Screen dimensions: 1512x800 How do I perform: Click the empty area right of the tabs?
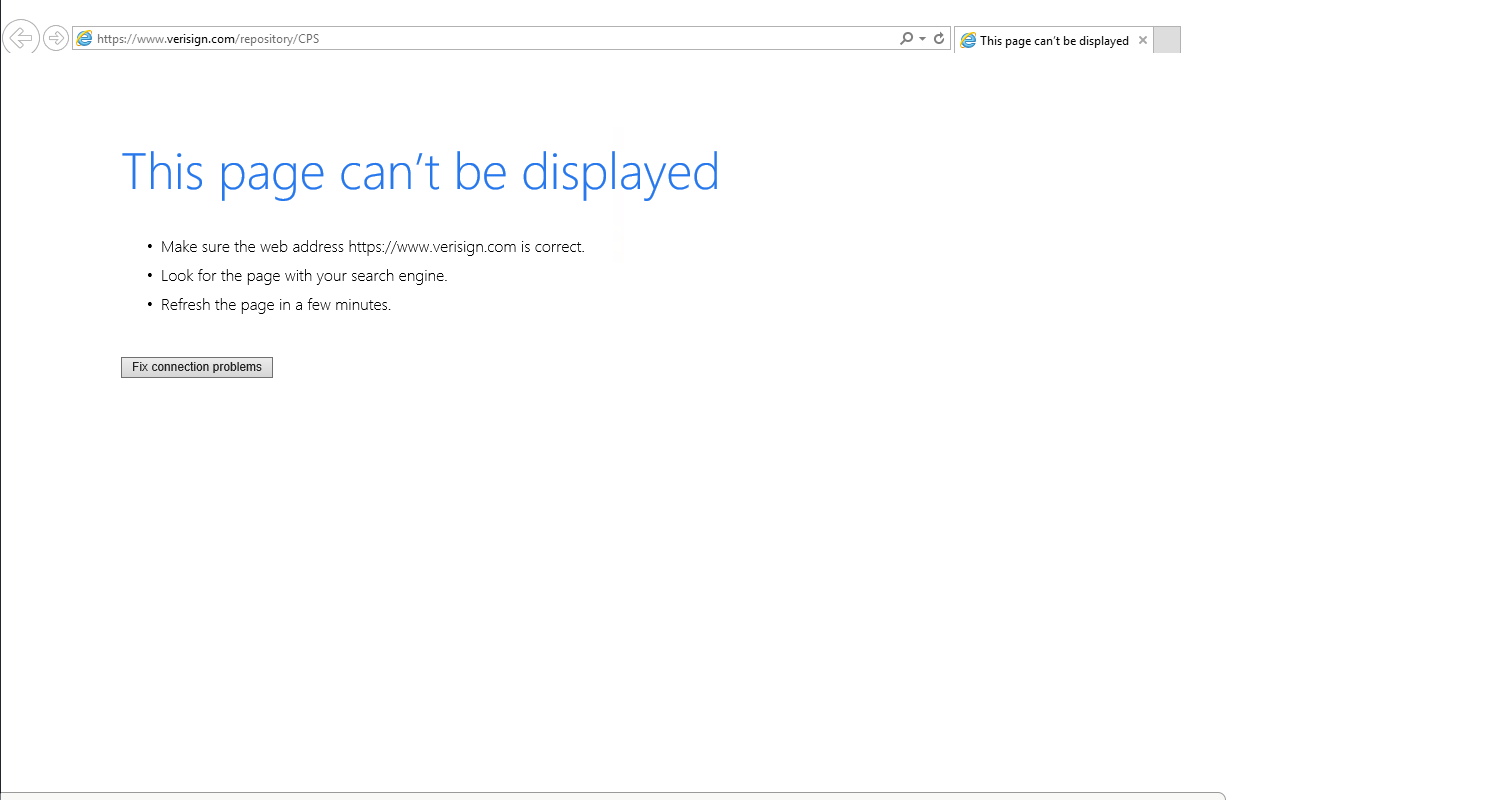tap(1340, 40)
